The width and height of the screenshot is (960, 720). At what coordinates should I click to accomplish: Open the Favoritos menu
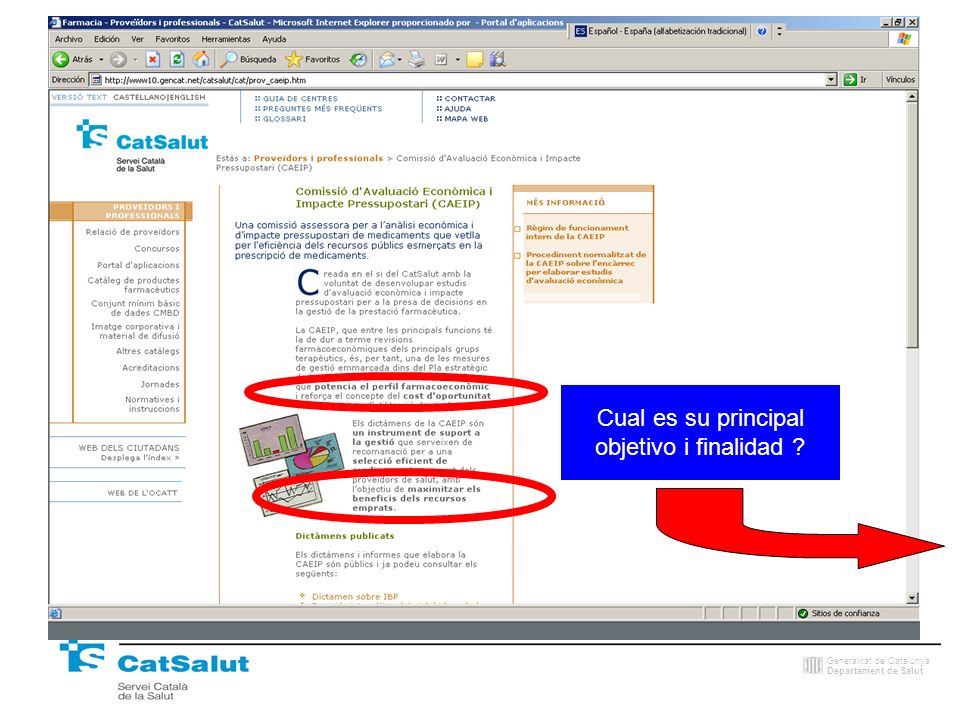pyautogui.click(x=173, y=39)
